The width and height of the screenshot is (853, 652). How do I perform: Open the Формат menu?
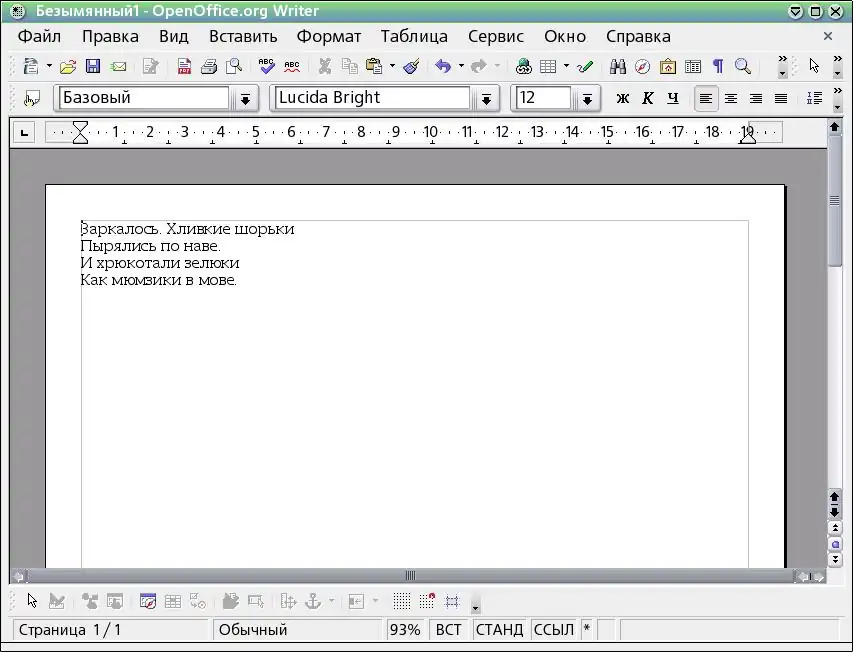[x=328, y=36]
